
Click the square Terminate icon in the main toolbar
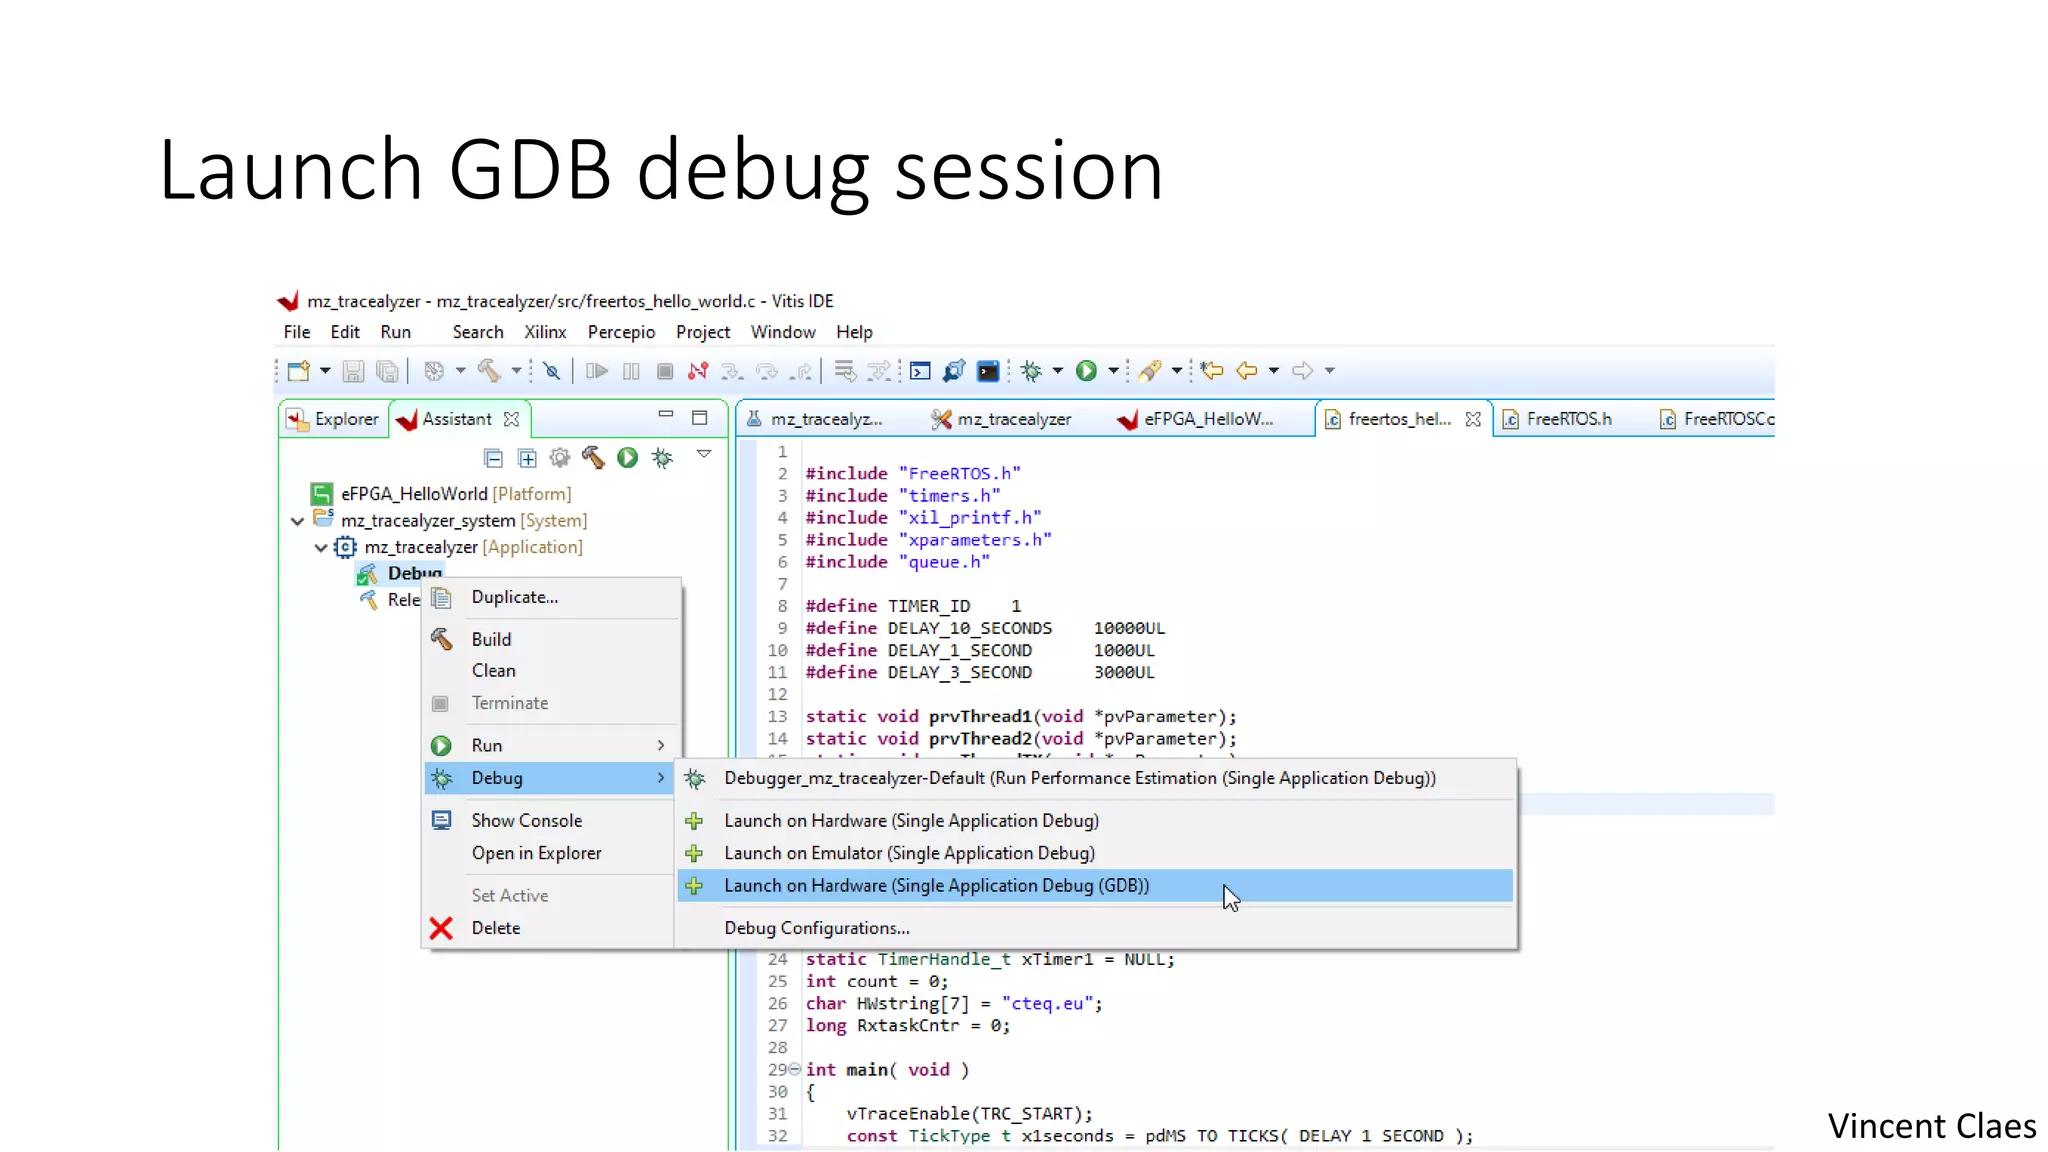point(665,371)
